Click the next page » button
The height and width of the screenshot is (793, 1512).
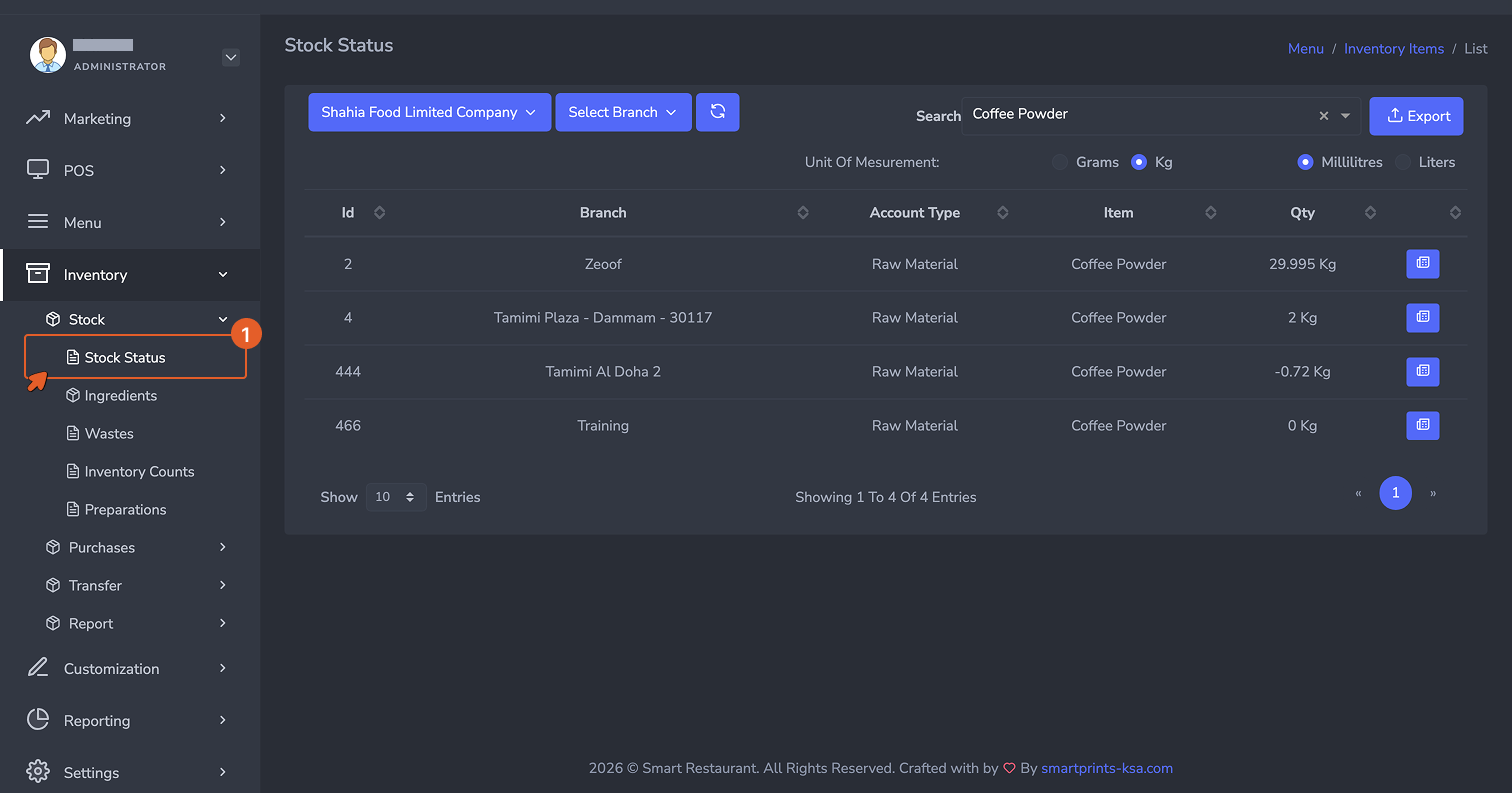1433,493
